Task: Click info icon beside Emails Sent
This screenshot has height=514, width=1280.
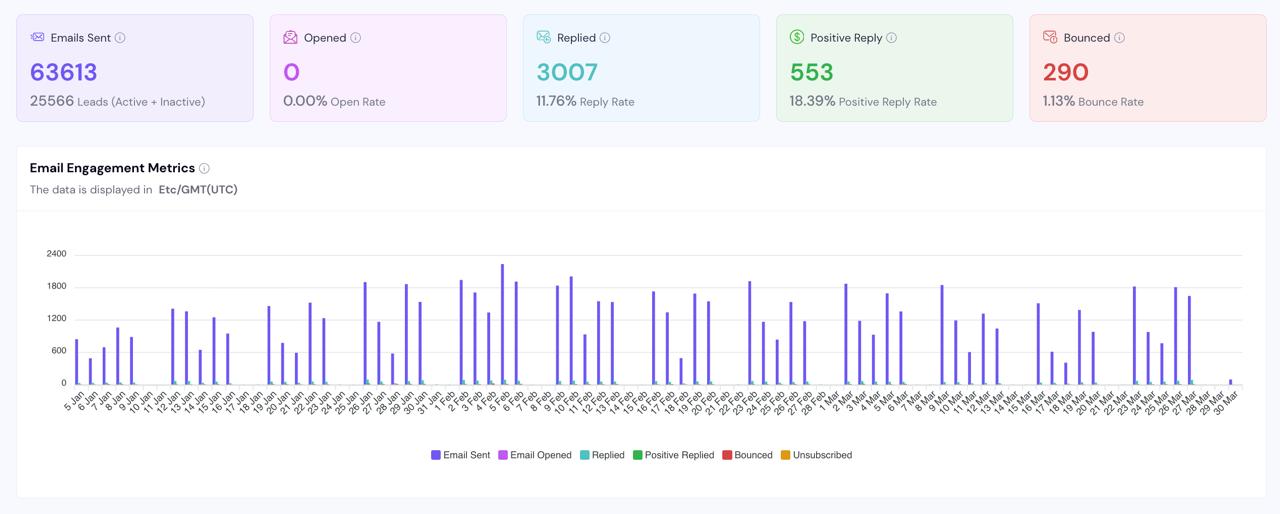Action: [120, 38]
